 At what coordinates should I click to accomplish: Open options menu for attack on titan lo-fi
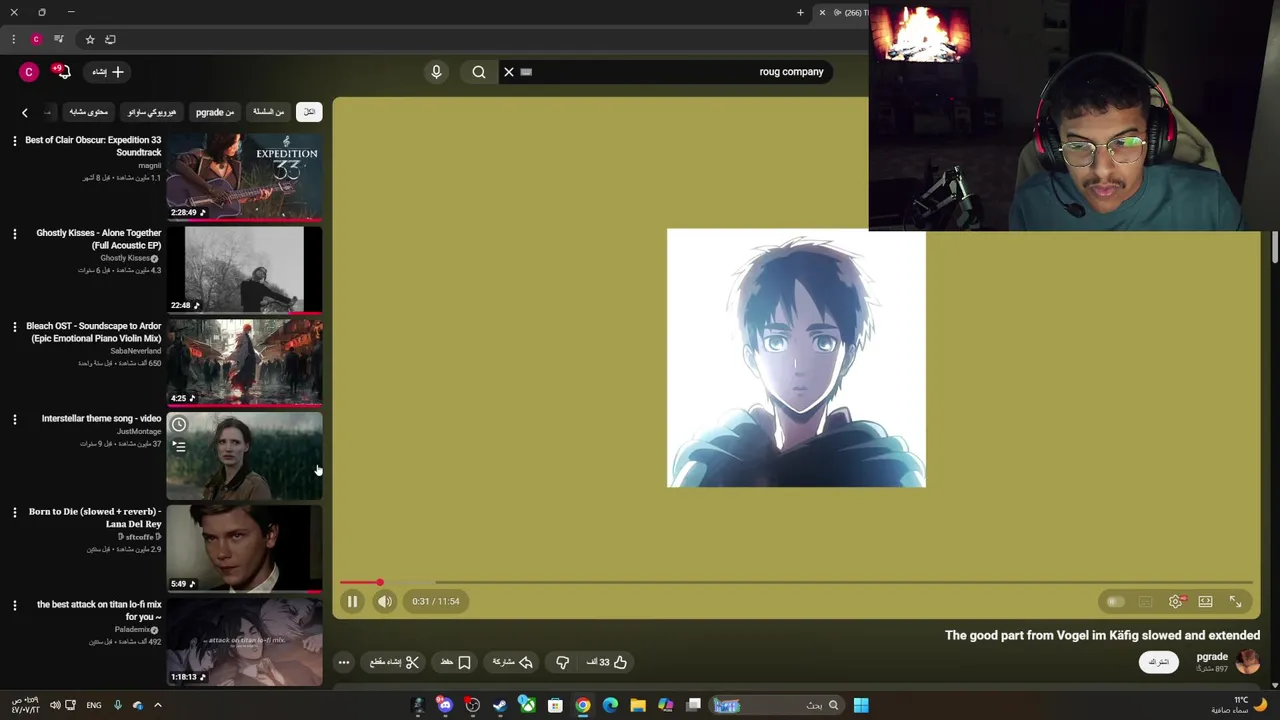[14, 606]
